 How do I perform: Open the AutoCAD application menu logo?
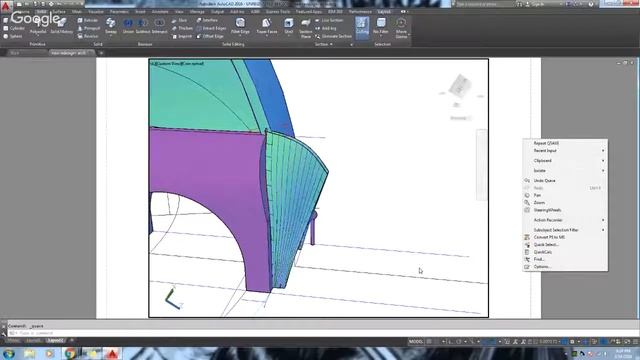pyautogui.click(x=6, y=6)
